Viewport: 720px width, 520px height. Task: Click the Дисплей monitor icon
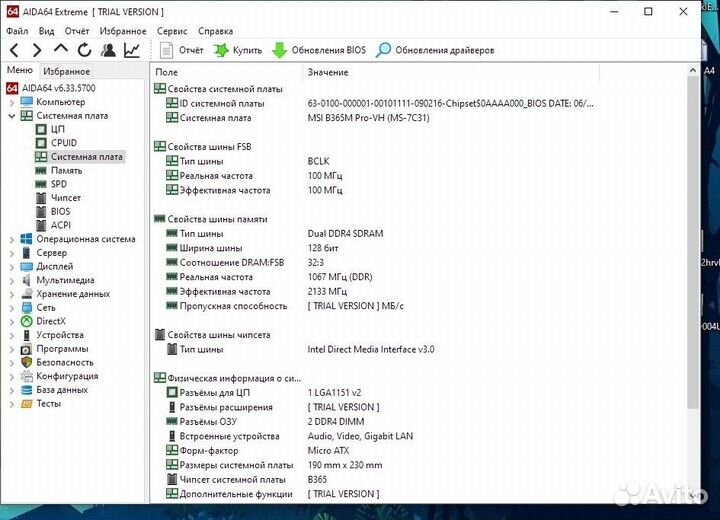pos(27,266)
